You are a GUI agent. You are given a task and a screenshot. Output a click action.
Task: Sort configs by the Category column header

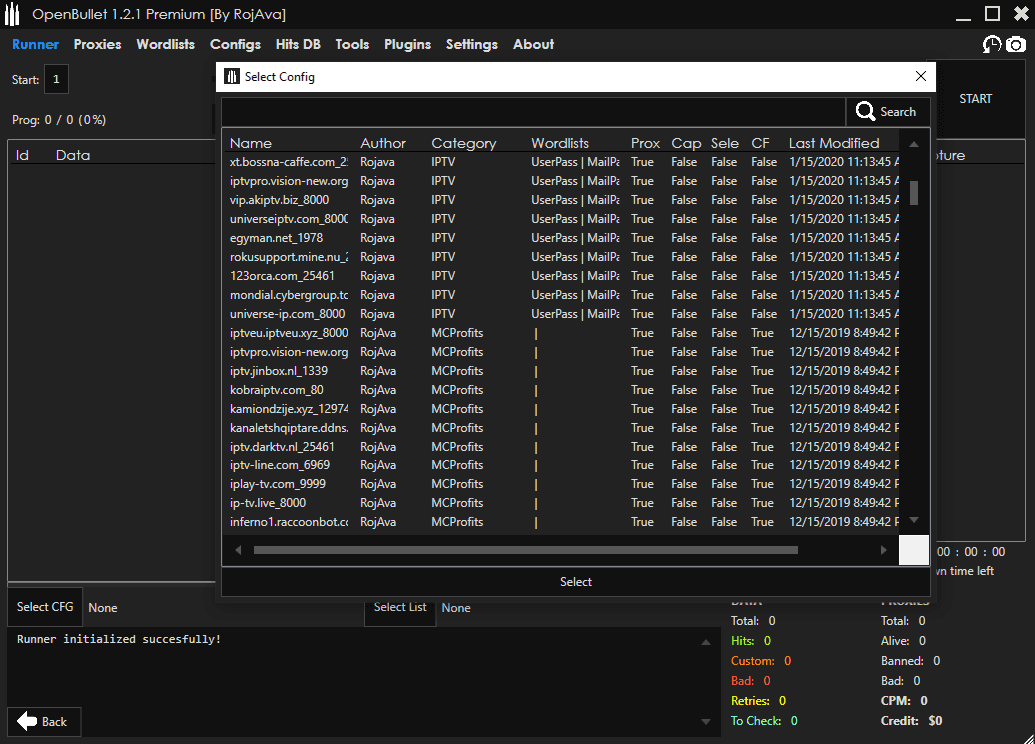[x=463, y=143]
